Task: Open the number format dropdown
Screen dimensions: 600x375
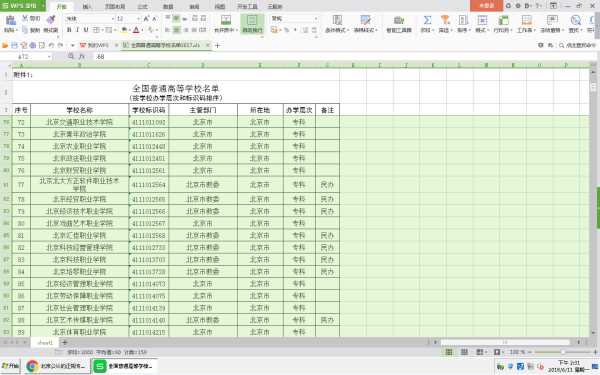Action: [x=316, y=19]
